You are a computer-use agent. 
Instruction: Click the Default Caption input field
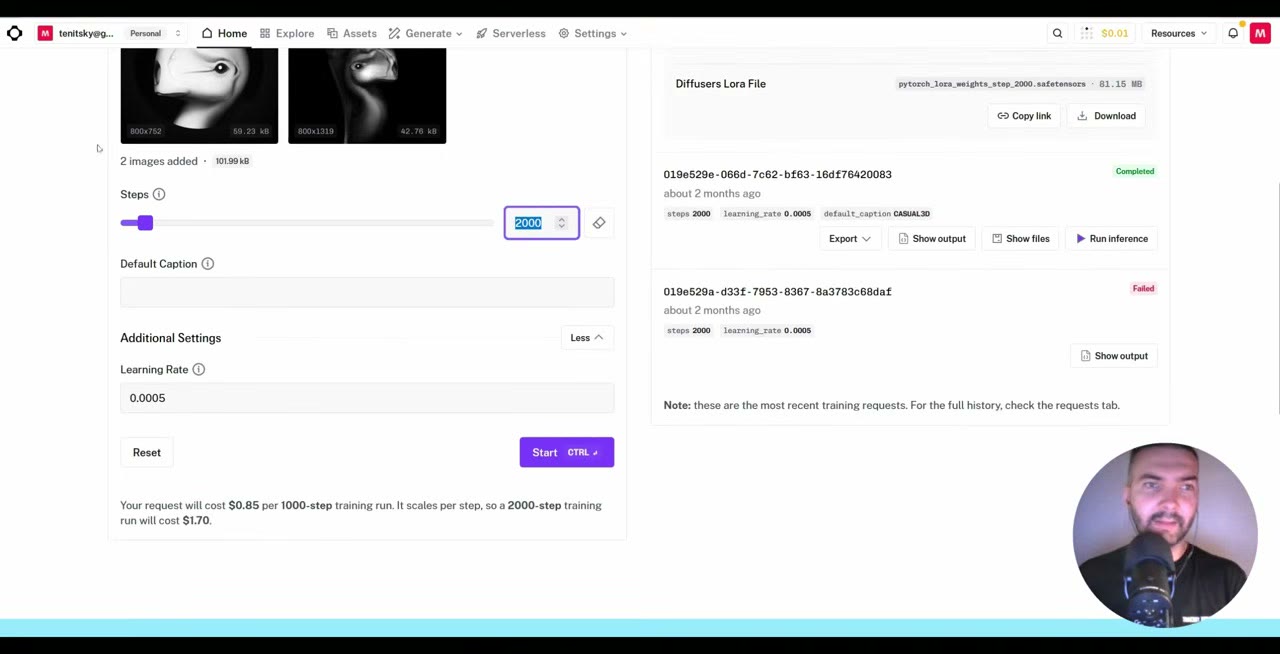[x=367, y=292]
